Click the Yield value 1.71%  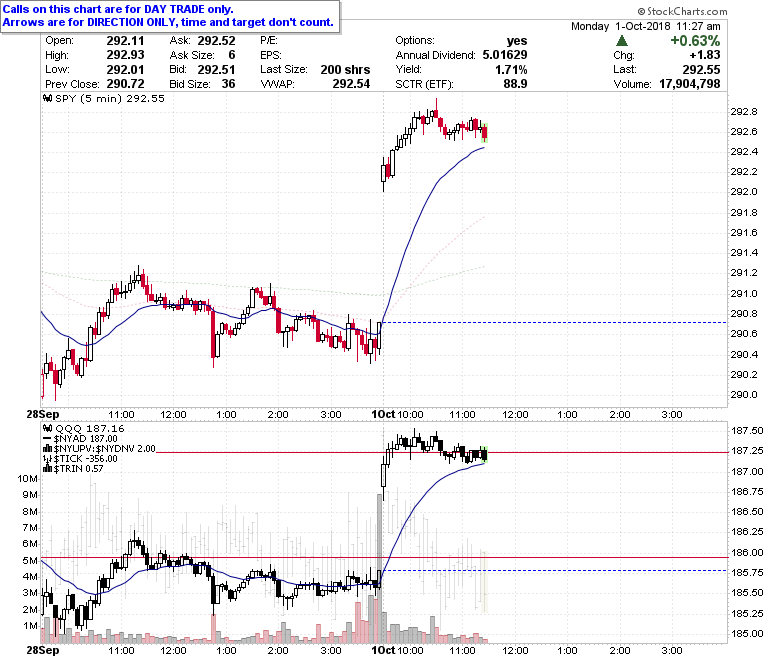click(511, 70)
